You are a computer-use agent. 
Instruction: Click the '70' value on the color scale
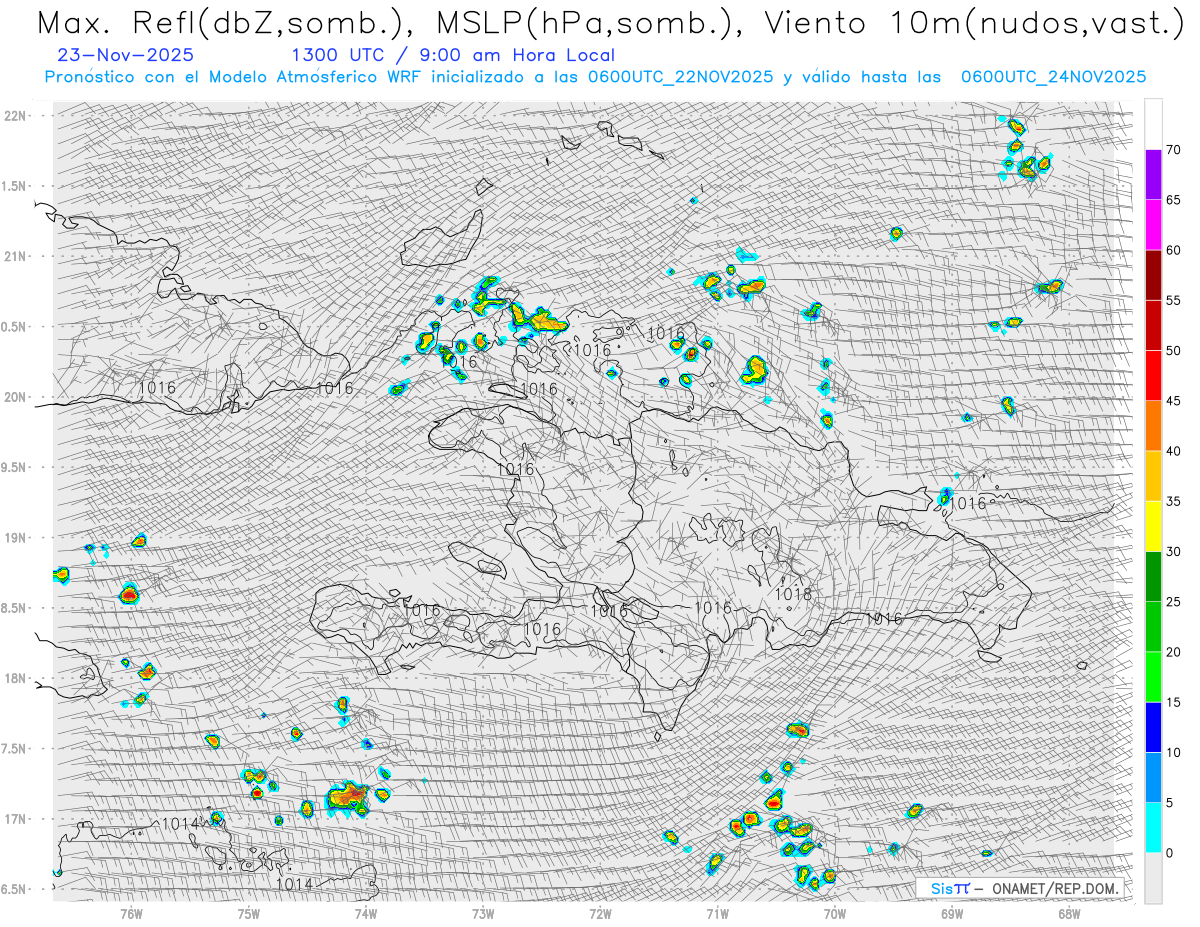1173,150
